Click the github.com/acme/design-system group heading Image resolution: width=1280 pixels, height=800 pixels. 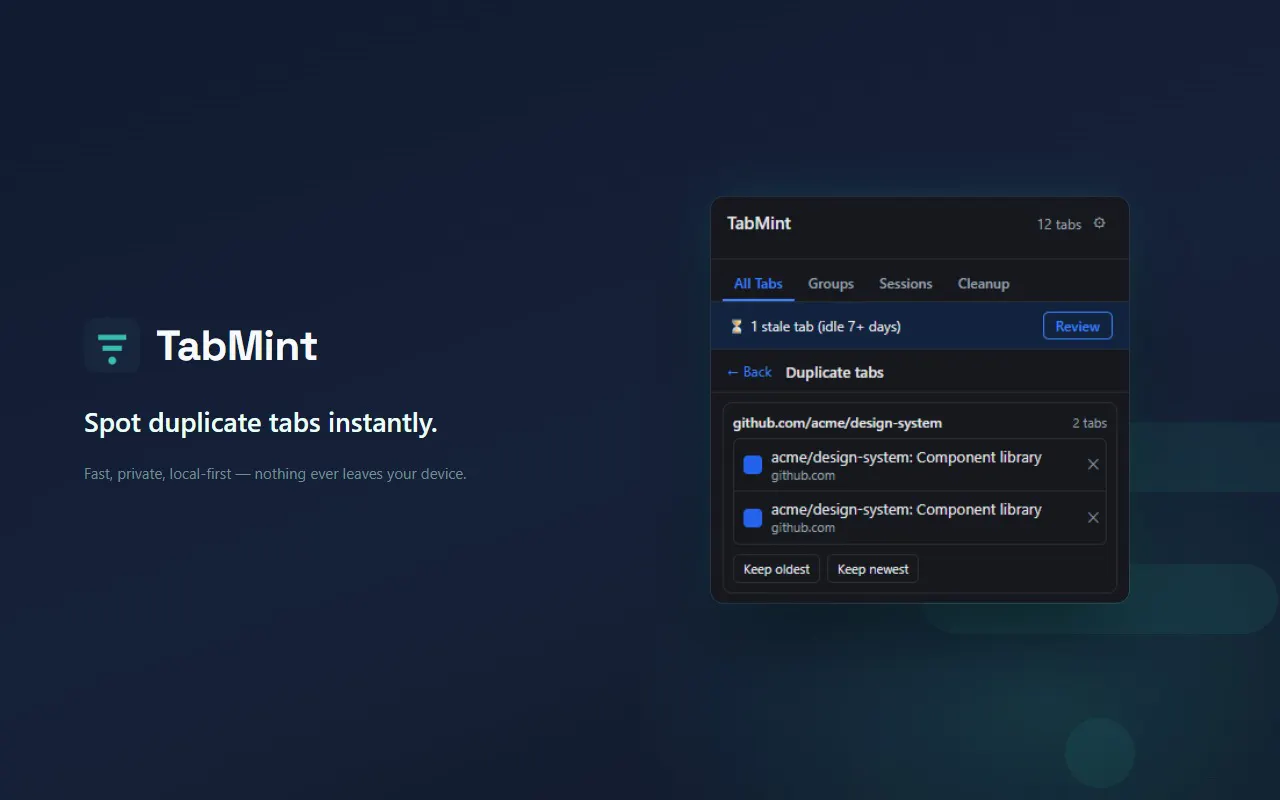[838, 423]
